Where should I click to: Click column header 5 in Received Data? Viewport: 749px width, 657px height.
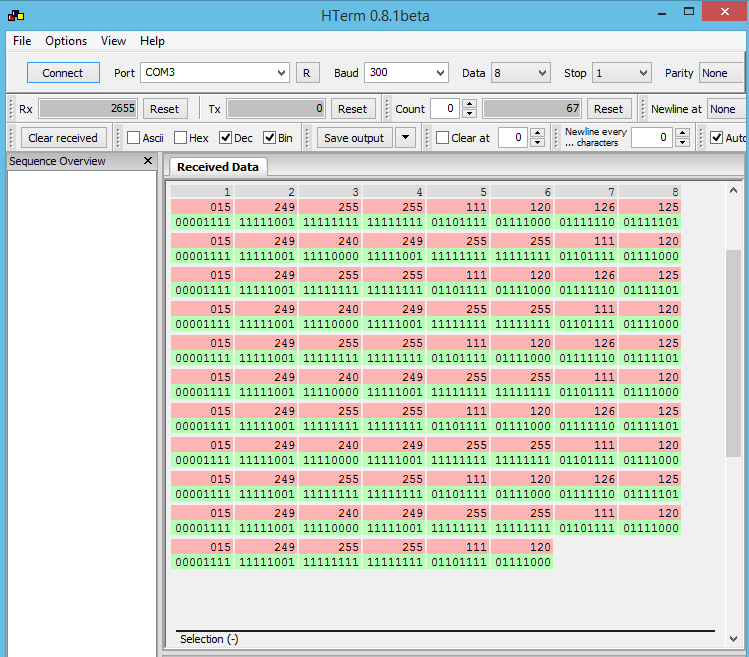458,192
